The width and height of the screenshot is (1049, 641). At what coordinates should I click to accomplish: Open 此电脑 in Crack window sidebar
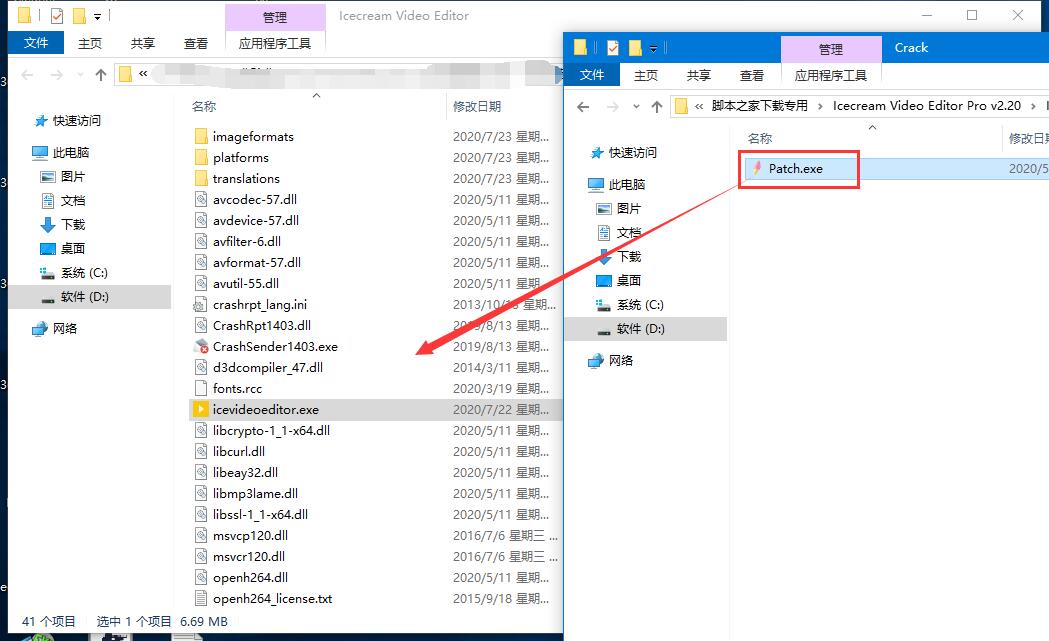pos(627,185)
